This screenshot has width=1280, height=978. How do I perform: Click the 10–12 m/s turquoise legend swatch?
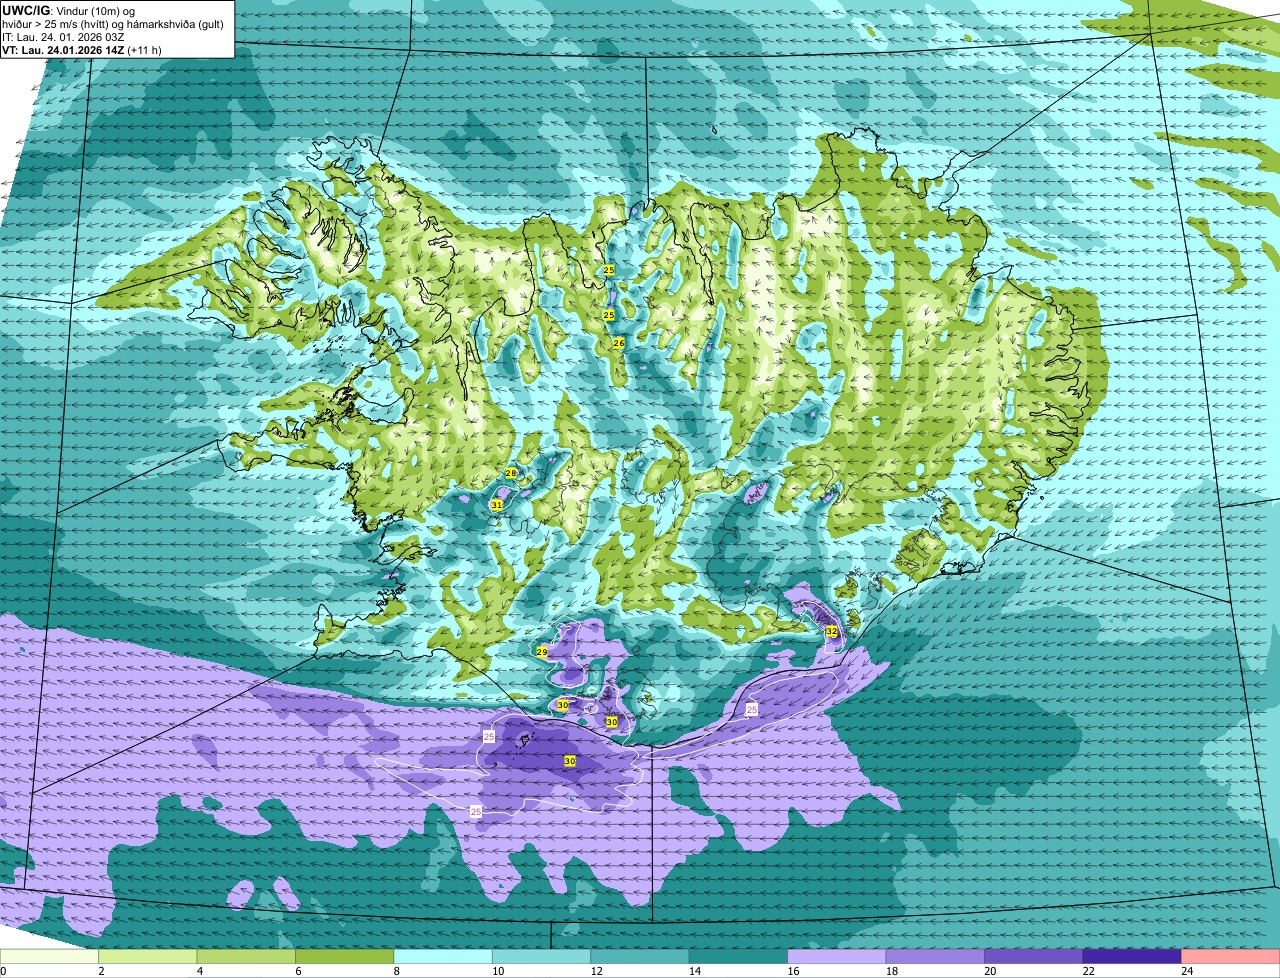coord(543,956)
